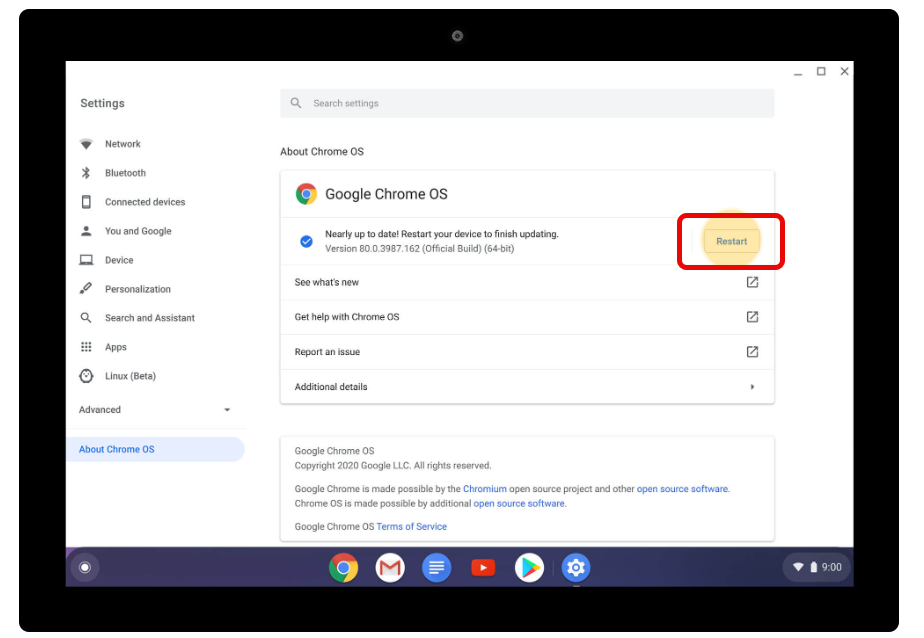Open You and Google settings

pyautogui.click(x=139, y=231)
